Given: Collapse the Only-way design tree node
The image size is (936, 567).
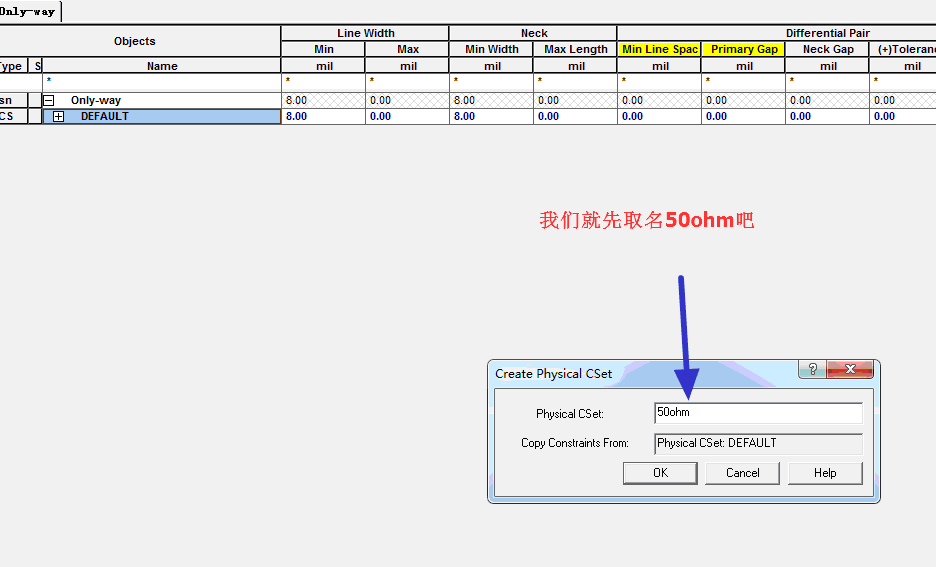Looking at the screenshot, I should coord(48,101).
